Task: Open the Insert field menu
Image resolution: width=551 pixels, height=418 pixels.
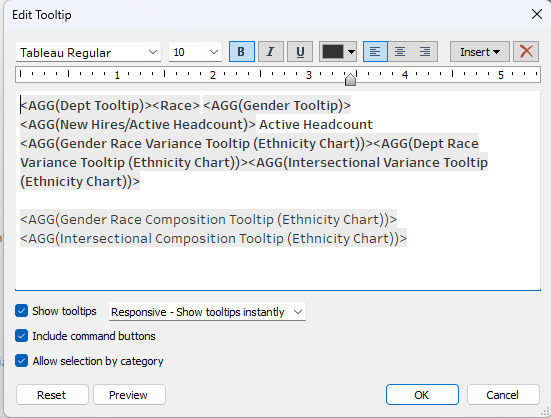Action: [480, 52]
